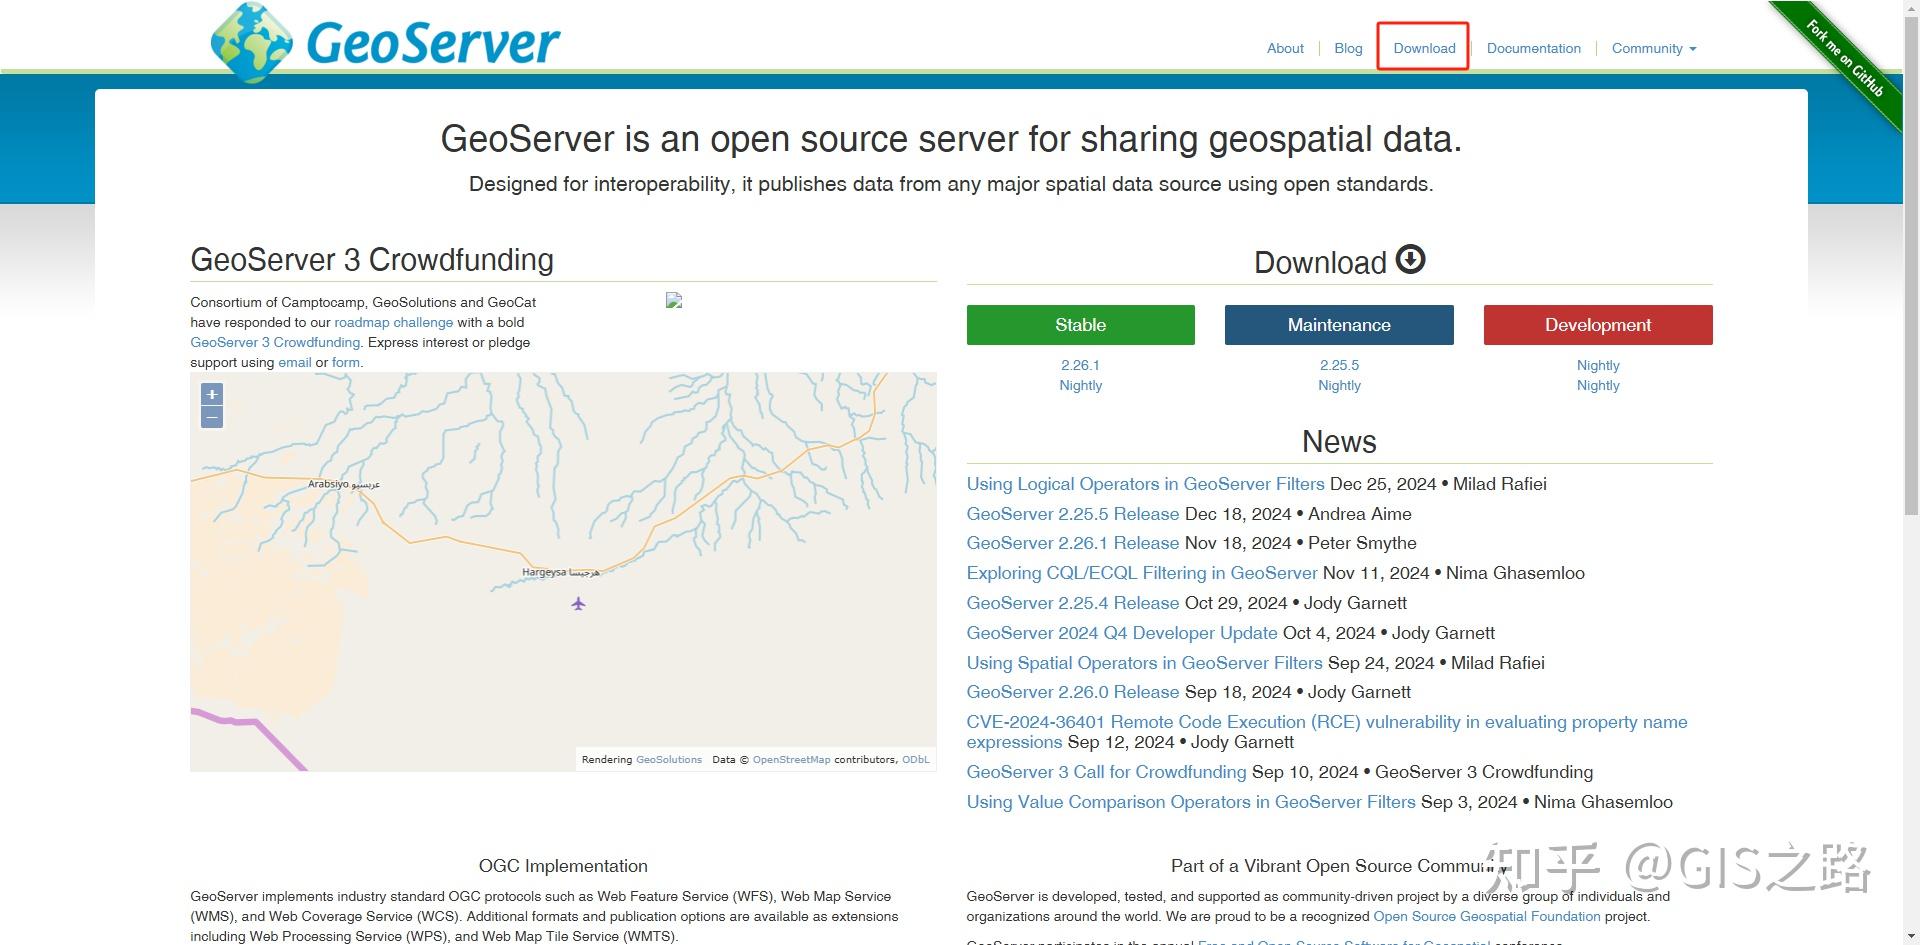
Task: Click the green Stable download button
Action: coord(1080,324)
